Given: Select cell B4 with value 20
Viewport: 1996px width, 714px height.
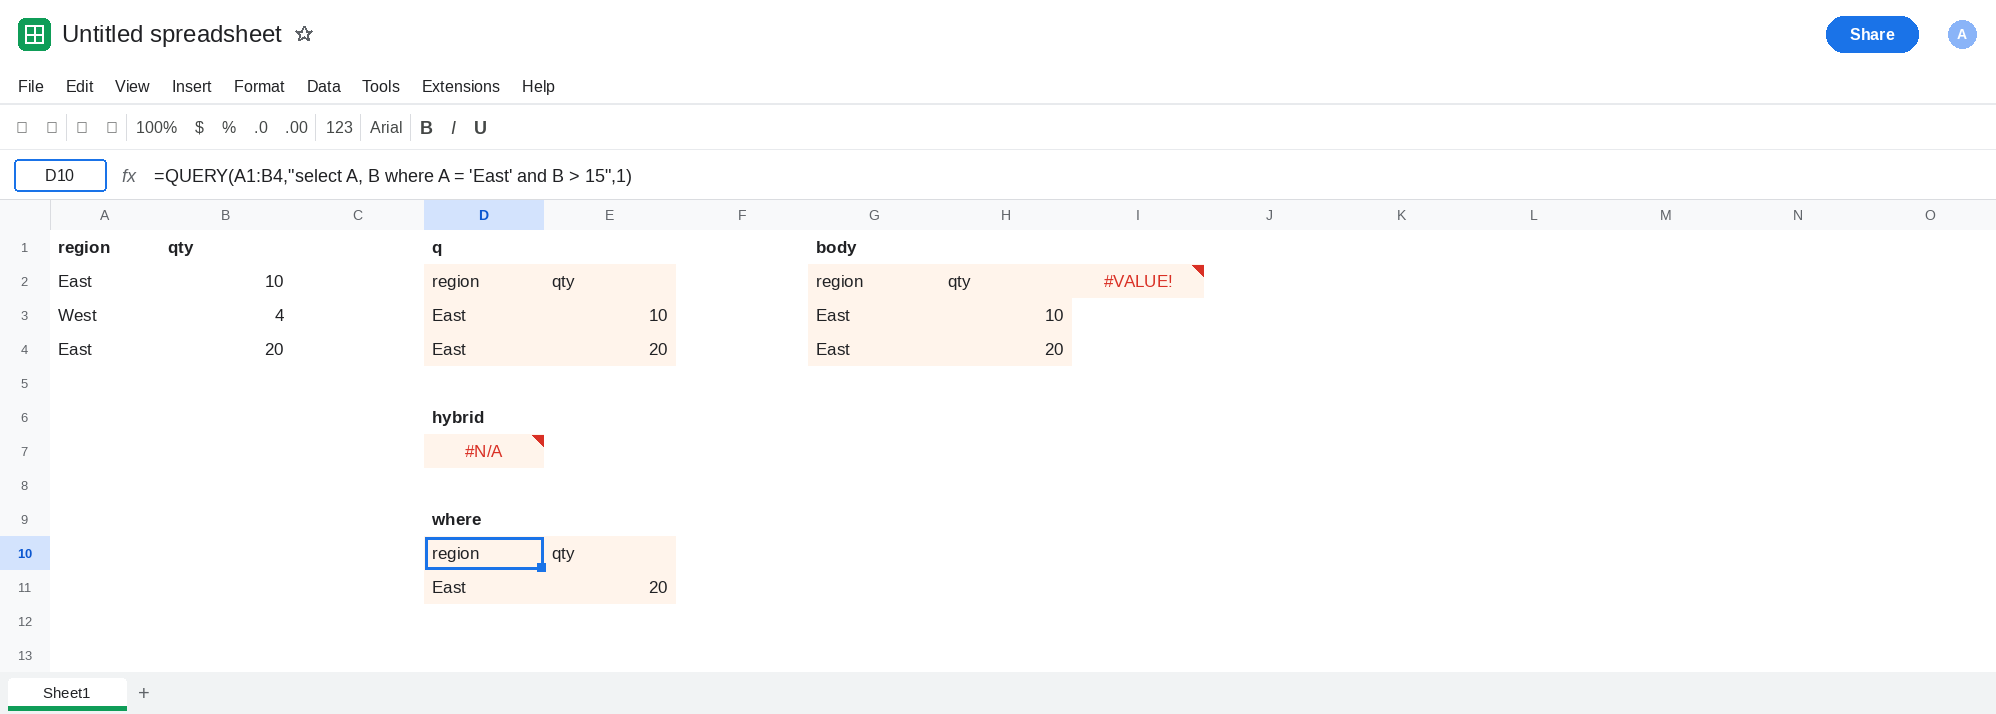Looking at the screenshot, I should [226, 349].
